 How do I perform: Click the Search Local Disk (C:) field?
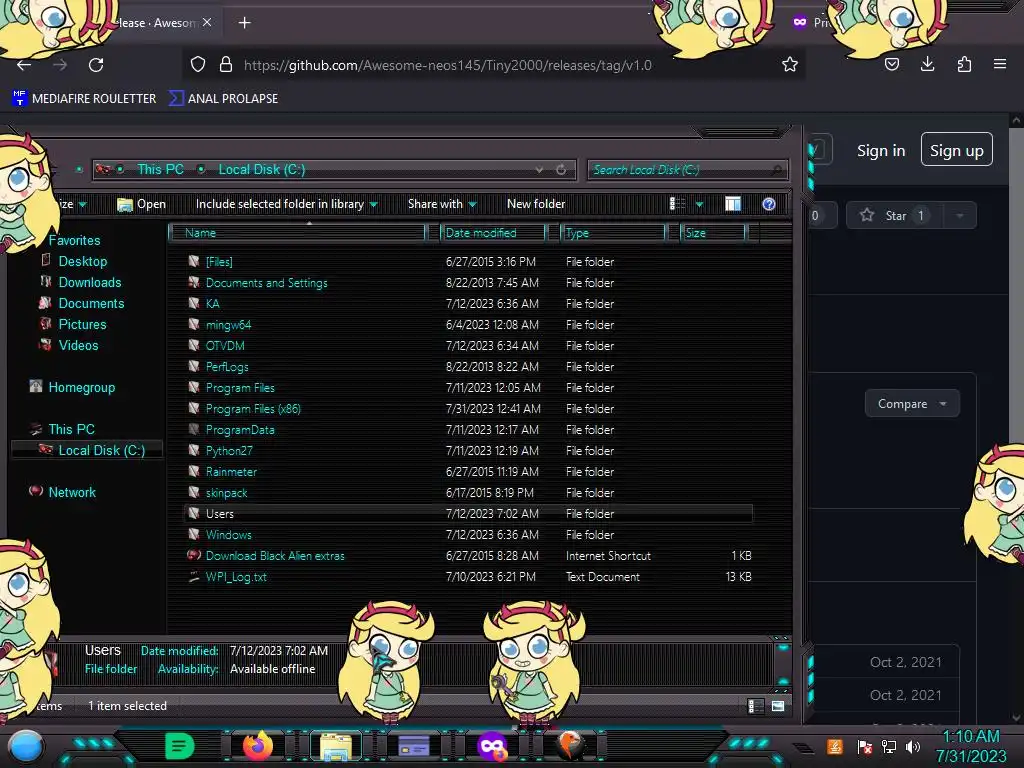click(687, 170)
